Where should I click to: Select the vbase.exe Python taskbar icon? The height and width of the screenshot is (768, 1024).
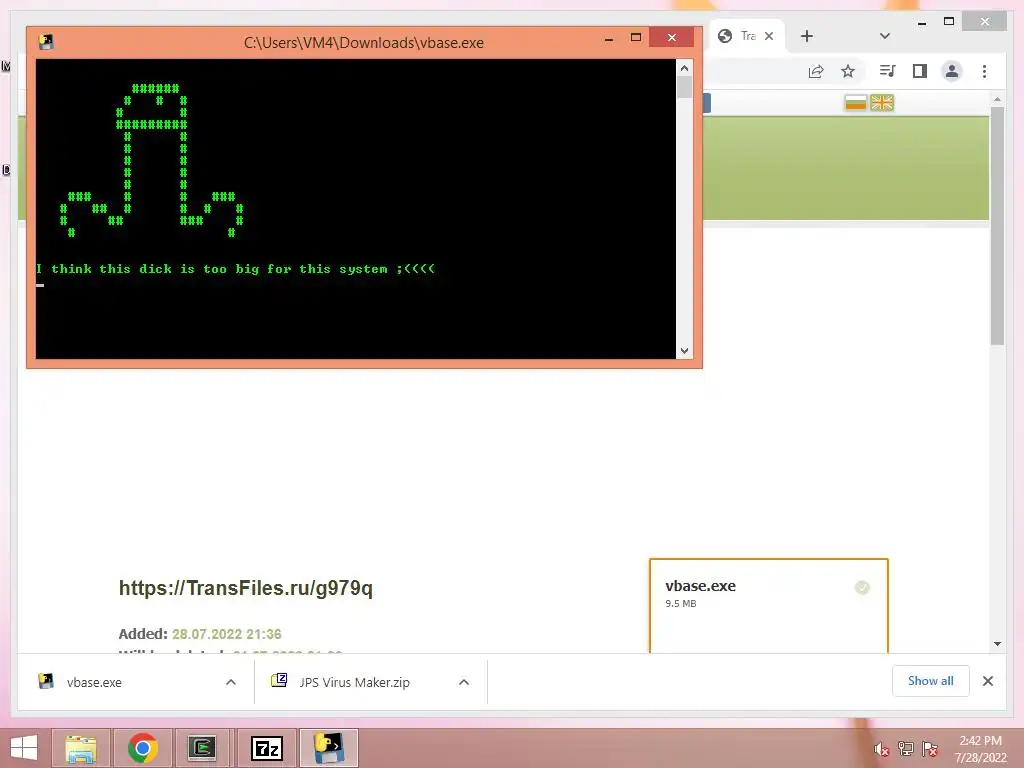tap(328, 748)
